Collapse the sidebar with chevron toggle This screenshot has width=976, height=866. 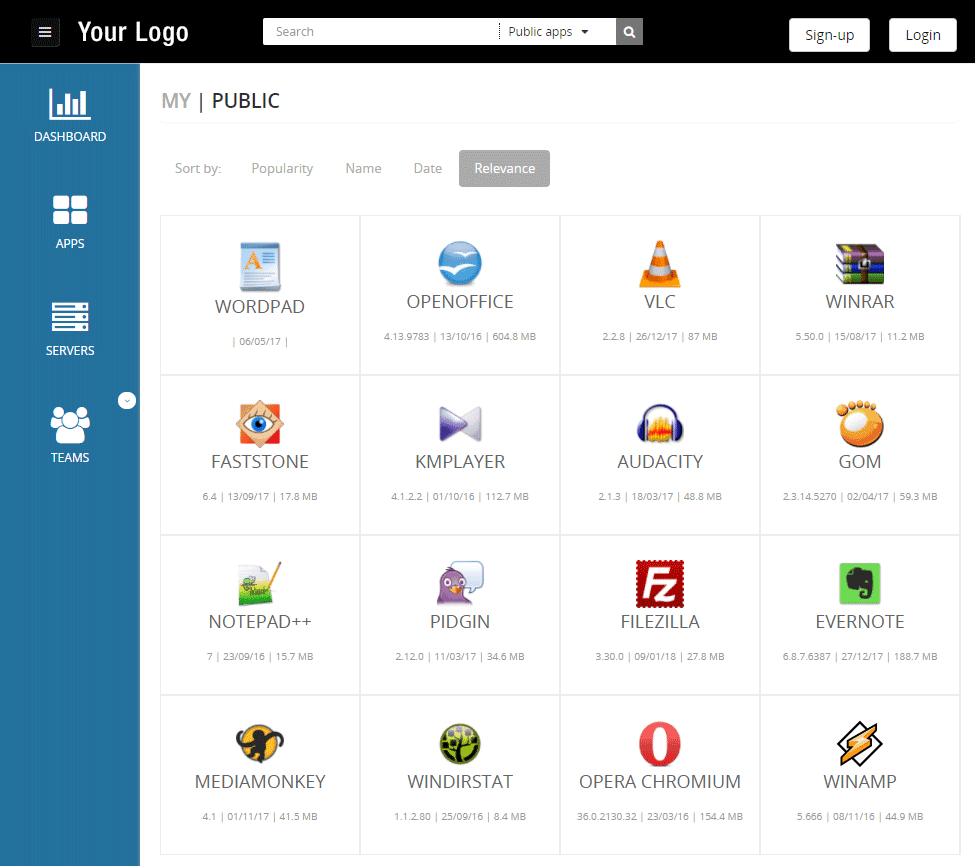(127, 400)
